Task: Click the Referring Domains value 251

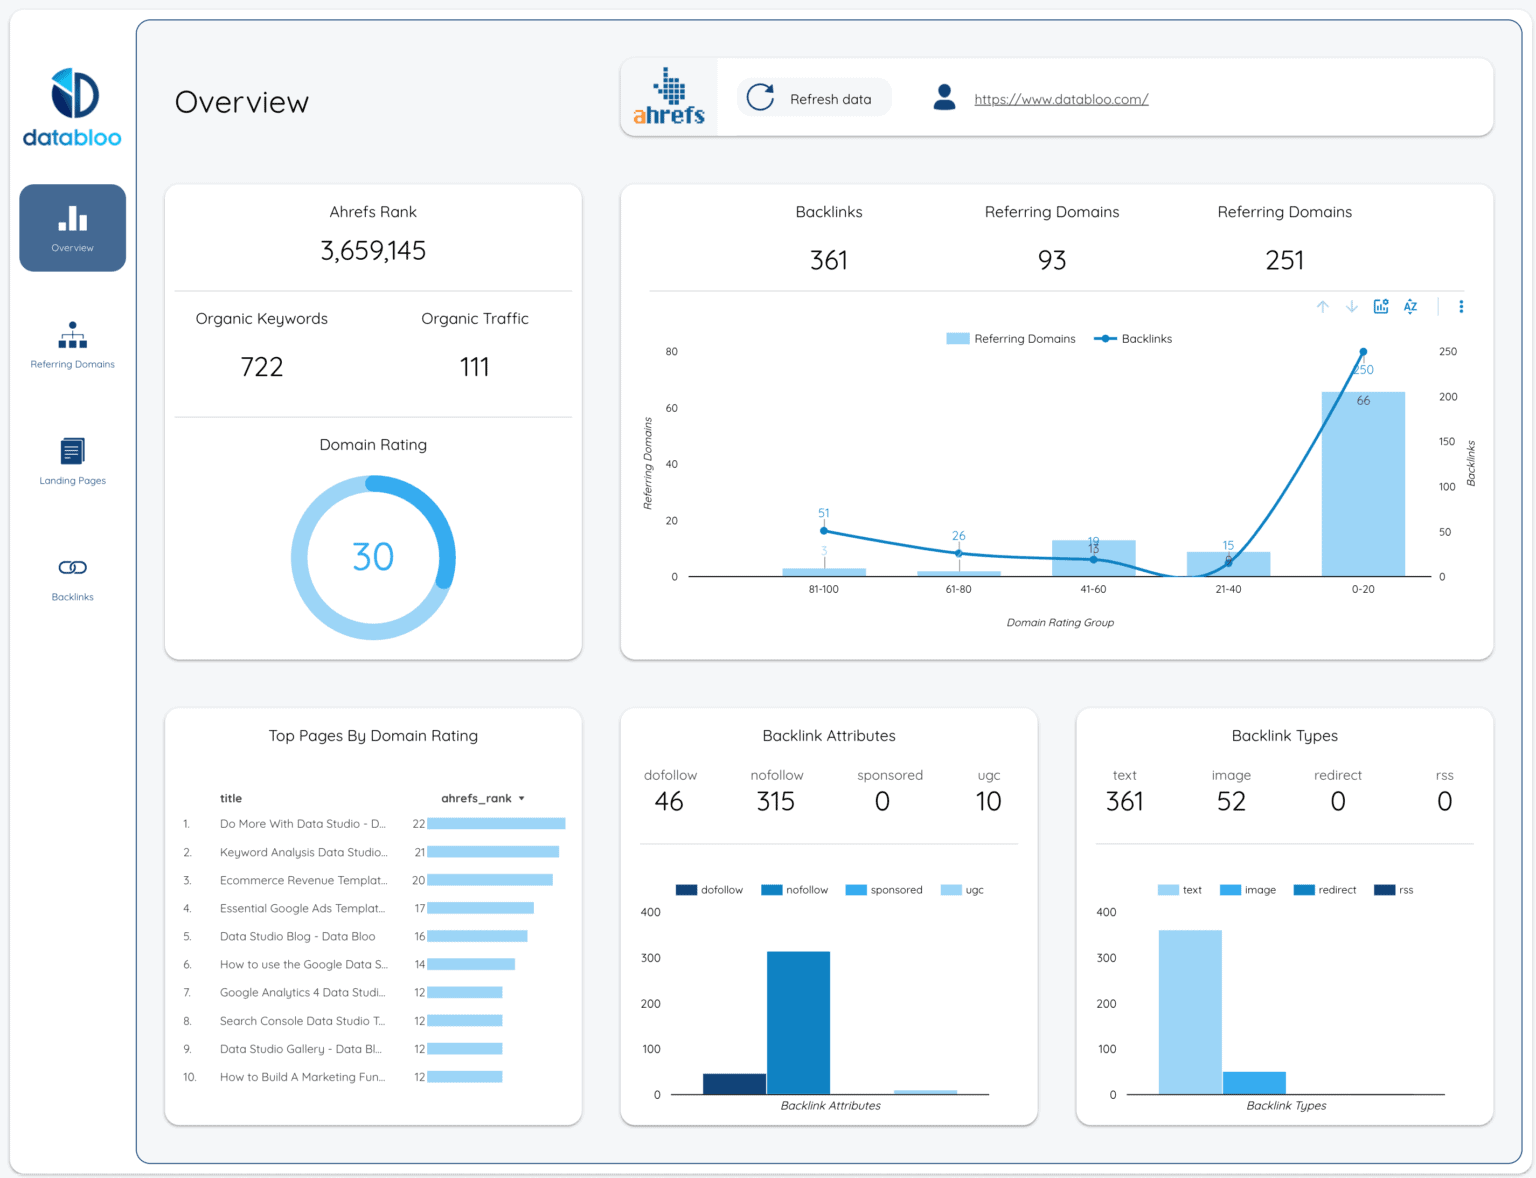Action: pos(1285,261)
